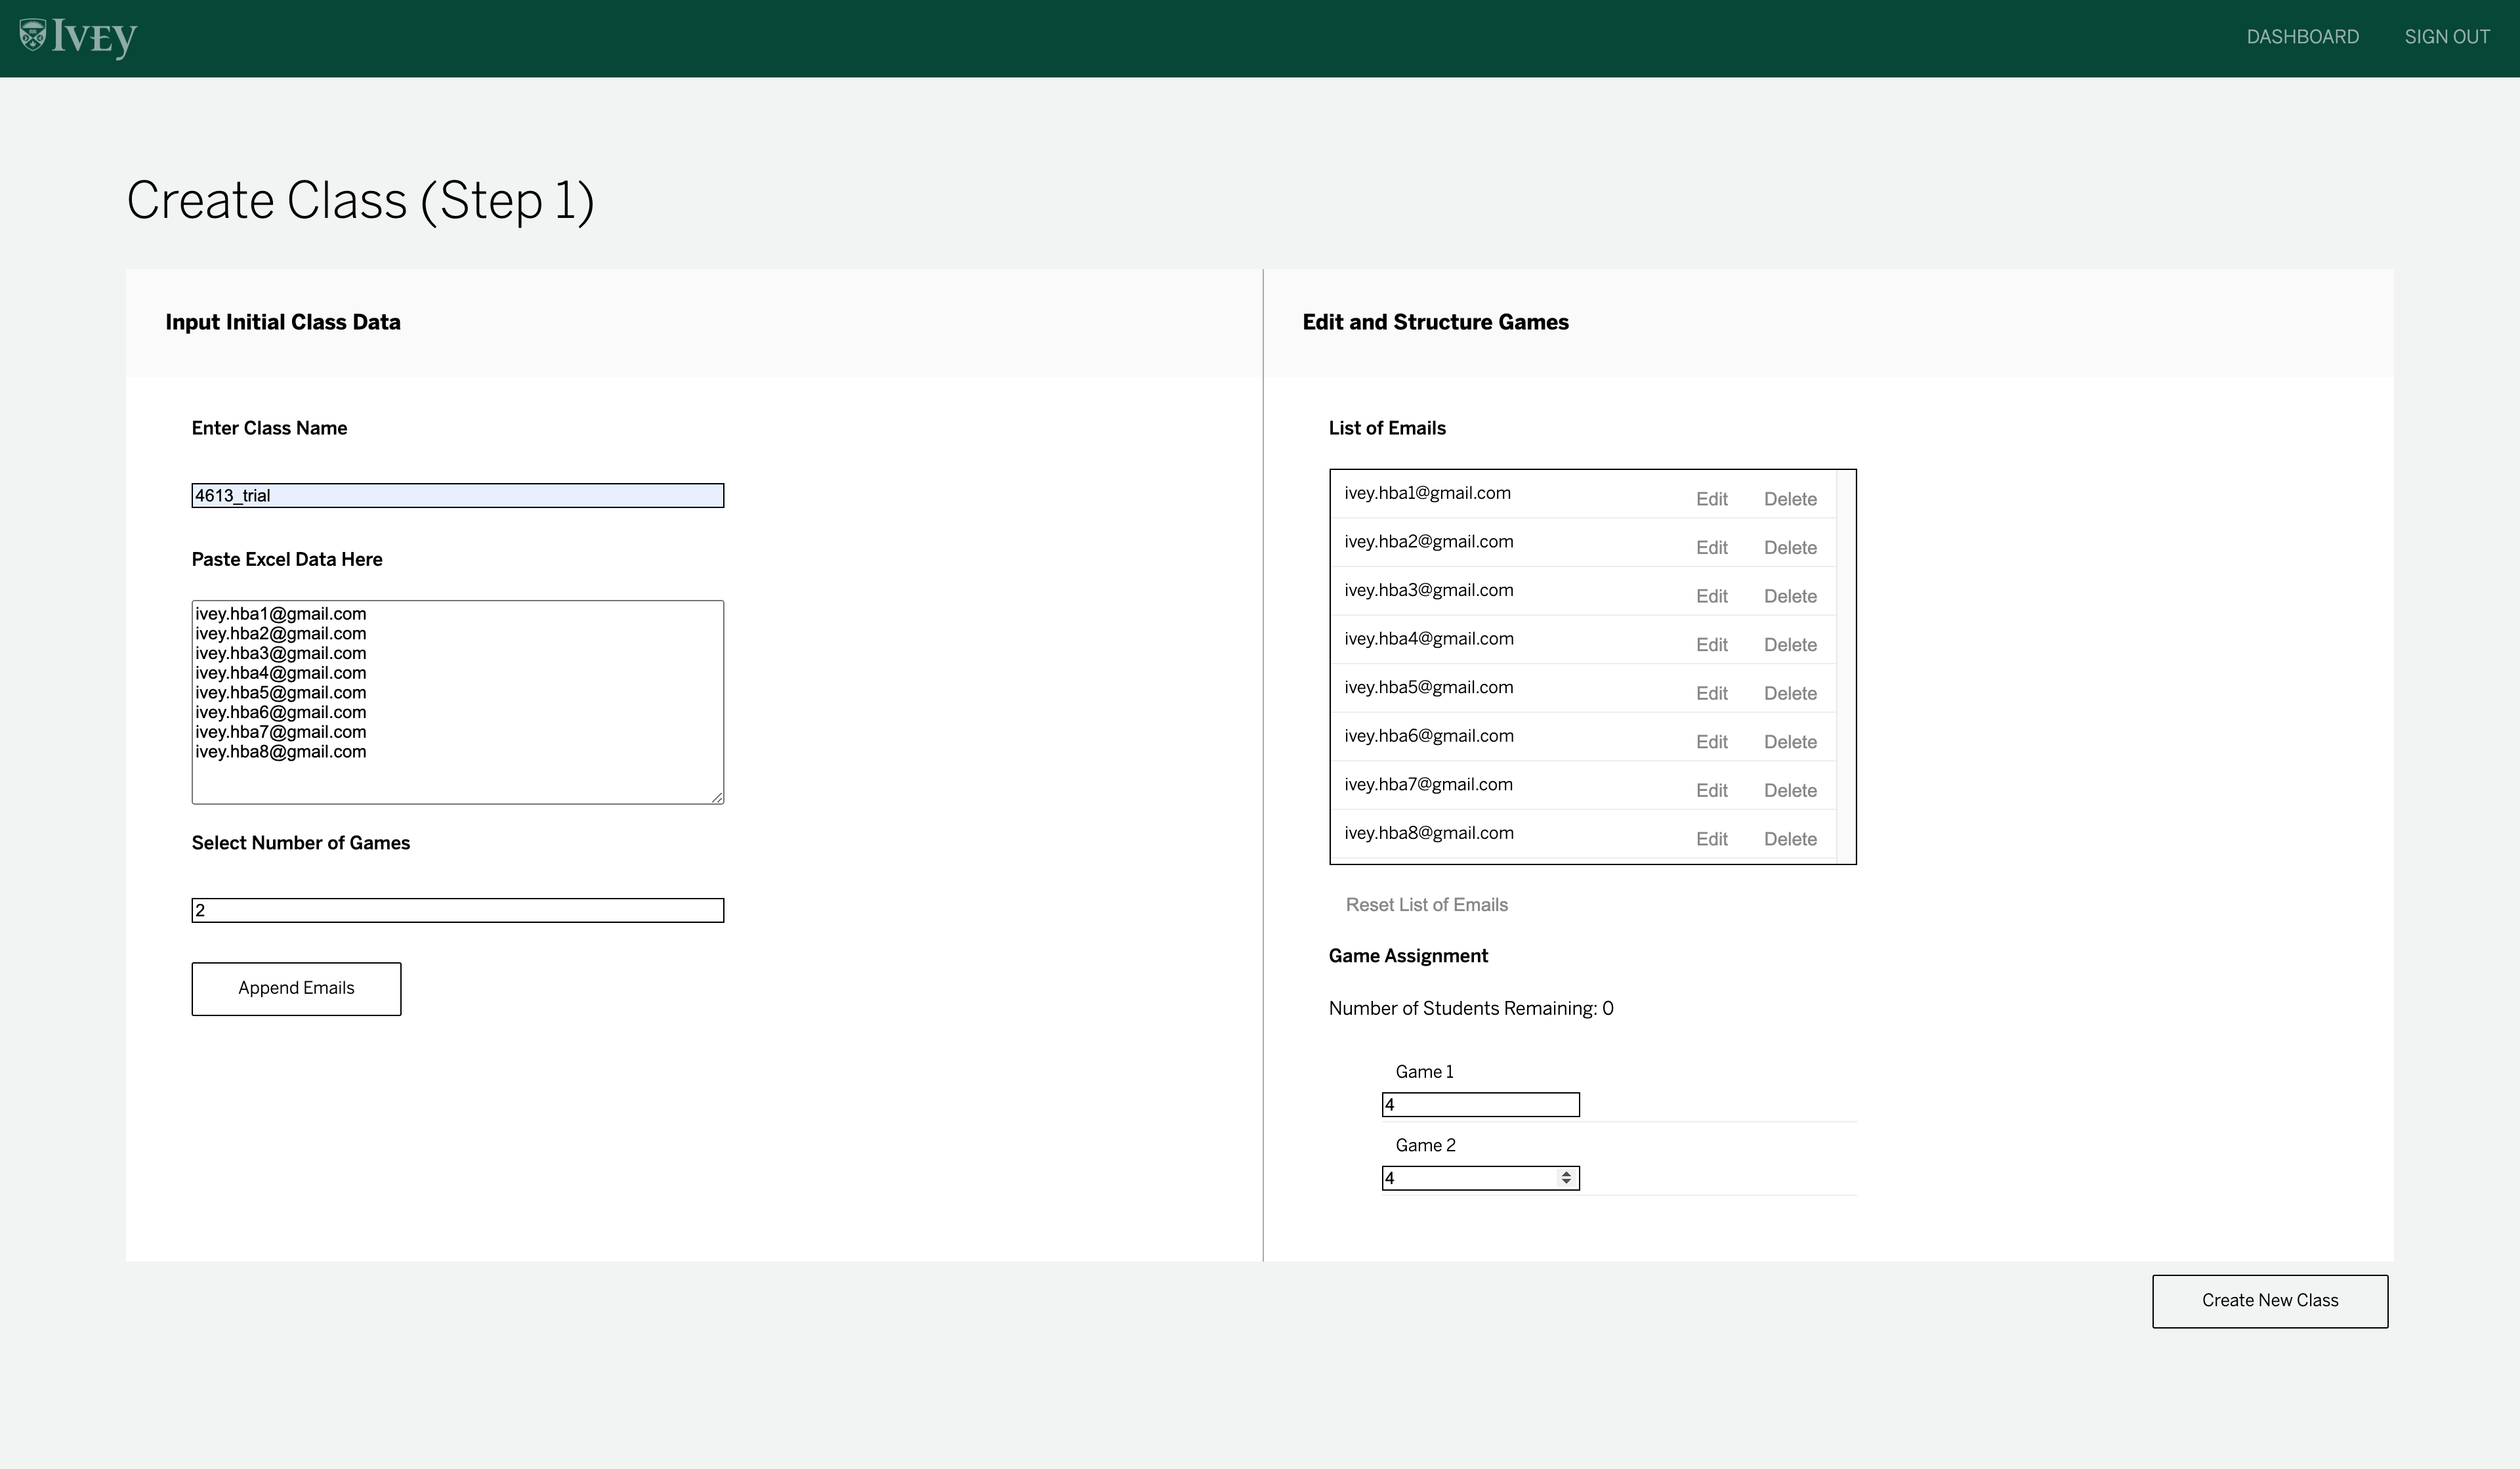Click the Game 2 stepper arrows

pyautogui.click(x=1566, y=1178)
